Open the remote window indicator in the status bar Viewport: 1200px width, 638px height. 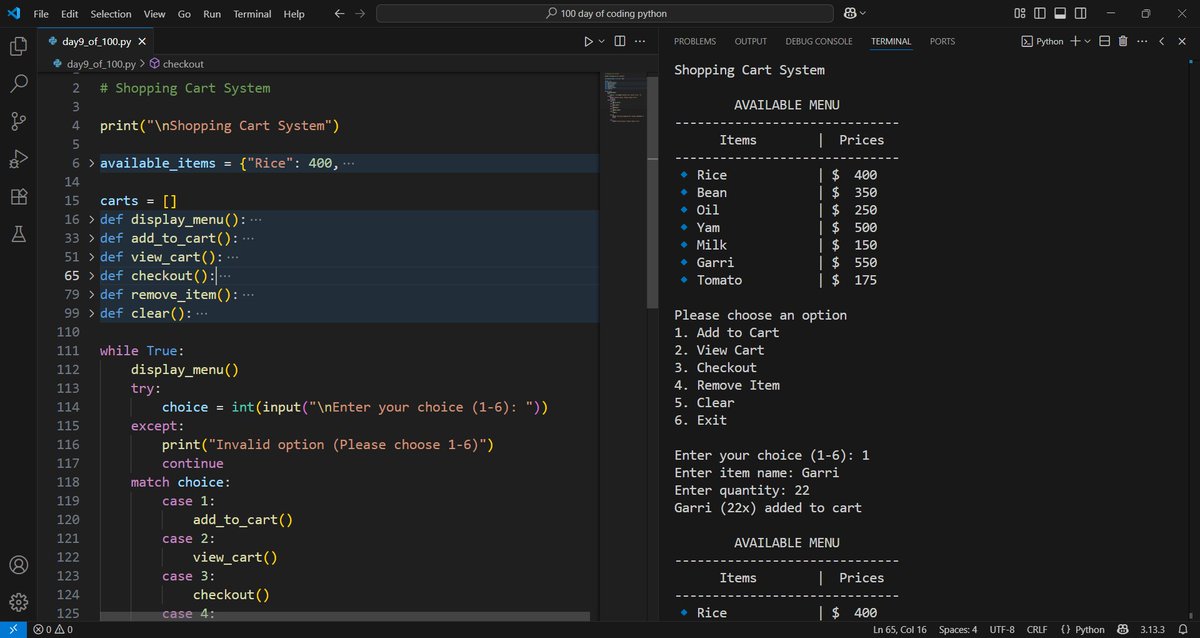tap(12, 629)
